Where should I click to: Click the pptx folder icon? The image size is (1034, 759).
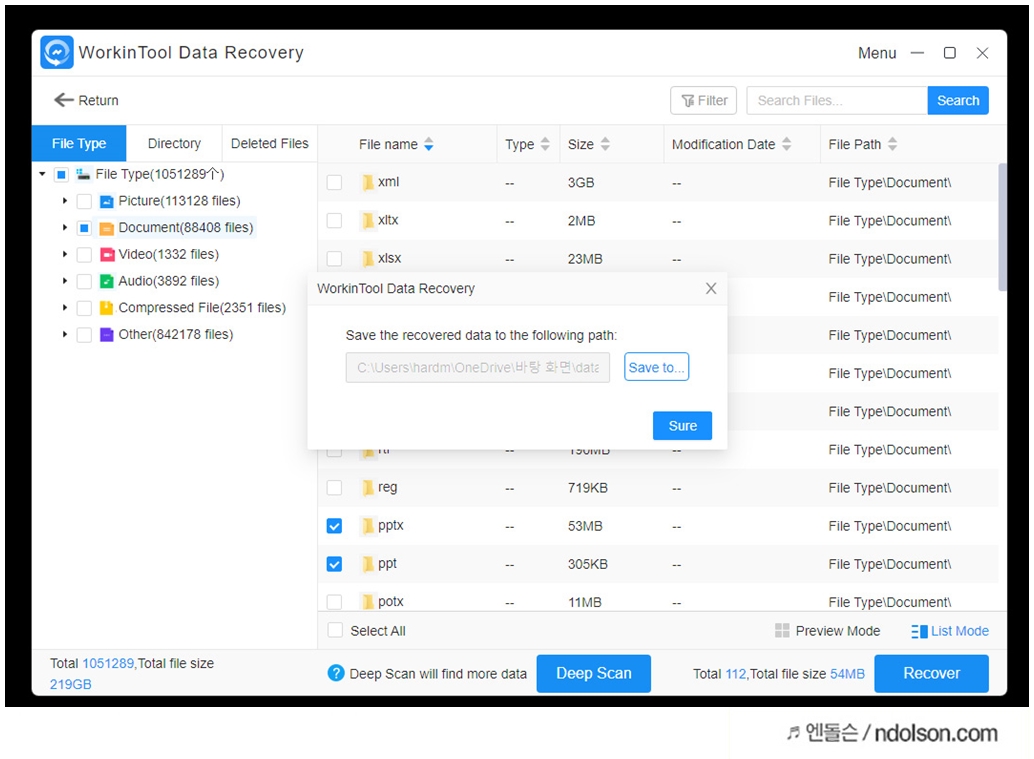pos(368,526)
